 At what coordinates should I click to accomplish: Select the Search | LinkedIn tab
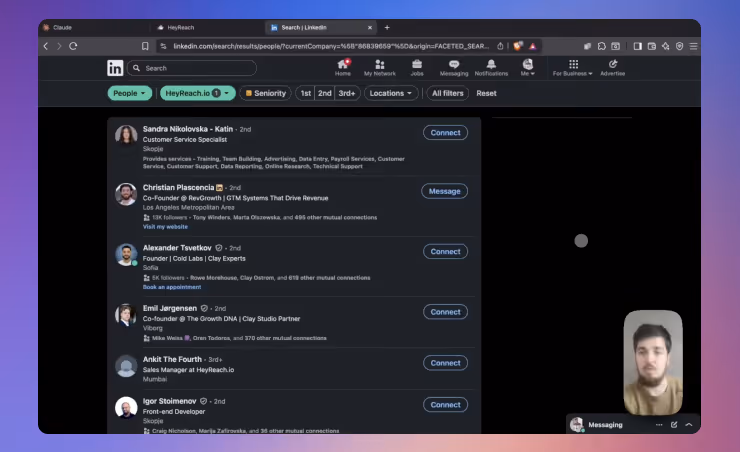tap(321, 27)
